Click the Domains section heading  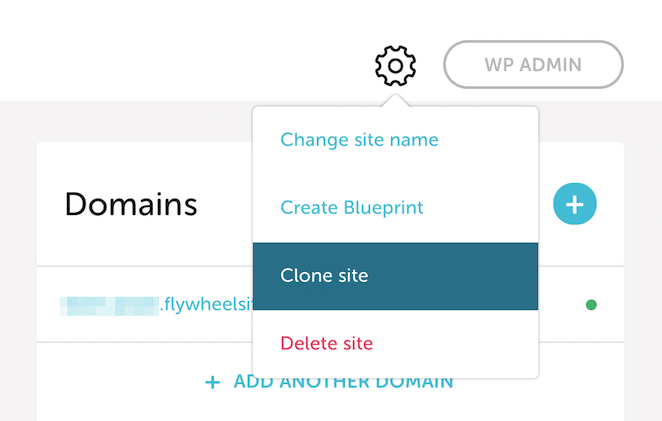(131, 204)
